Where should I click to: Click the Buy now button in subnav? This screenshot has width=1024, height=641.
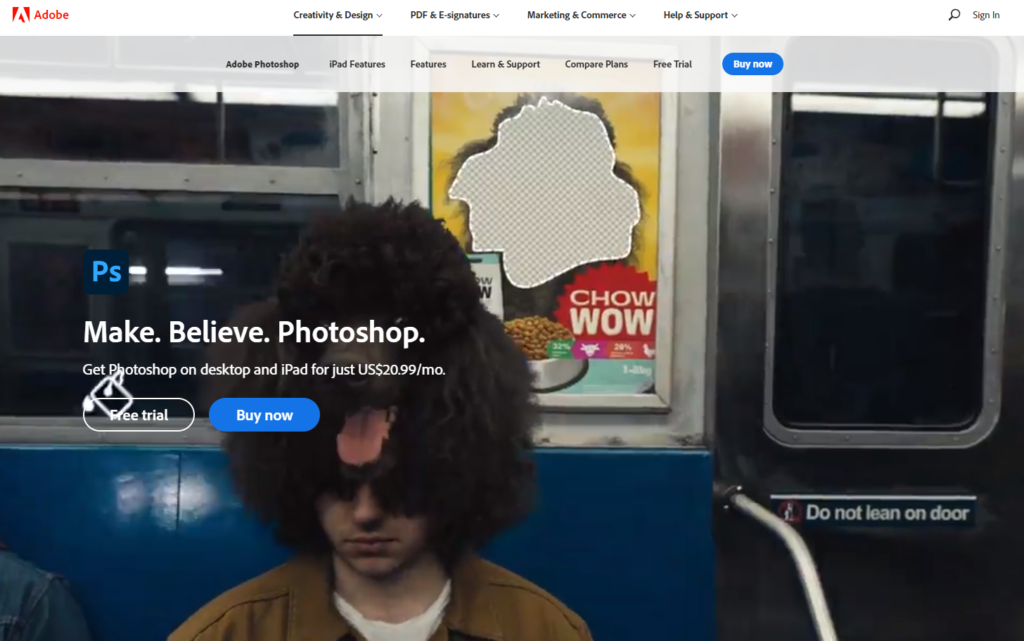[752, 64]
